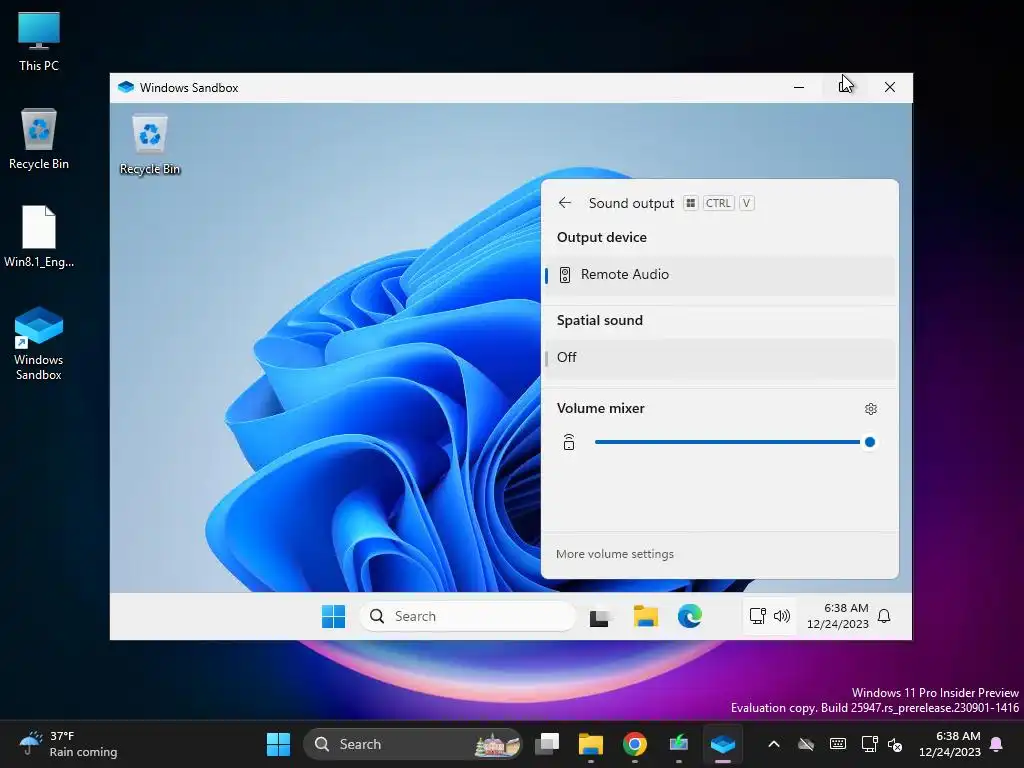This screenshot has width=1024, height=768.
Task: Launch Microsoft Edge in Sandbox taskbar
Action: pyautogui.click(x=690, y=616)
